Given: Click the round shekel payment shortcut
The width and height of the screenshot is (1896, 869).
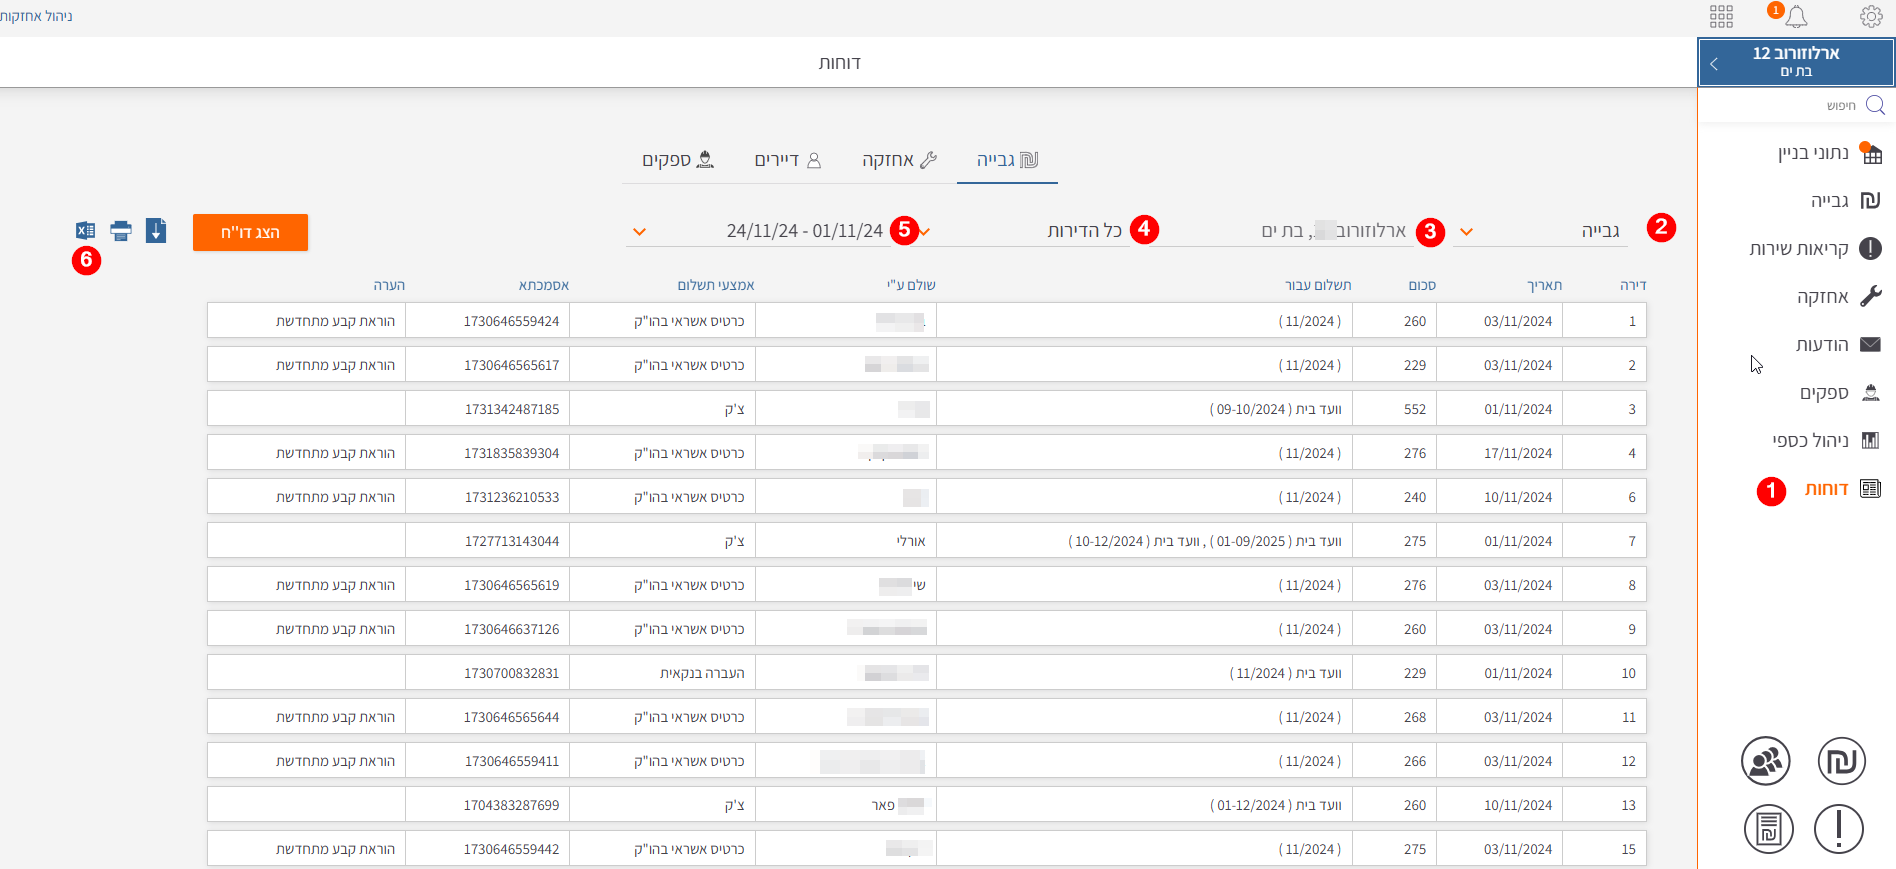Looking at the screenshot, I should [x=1841, y=761].
